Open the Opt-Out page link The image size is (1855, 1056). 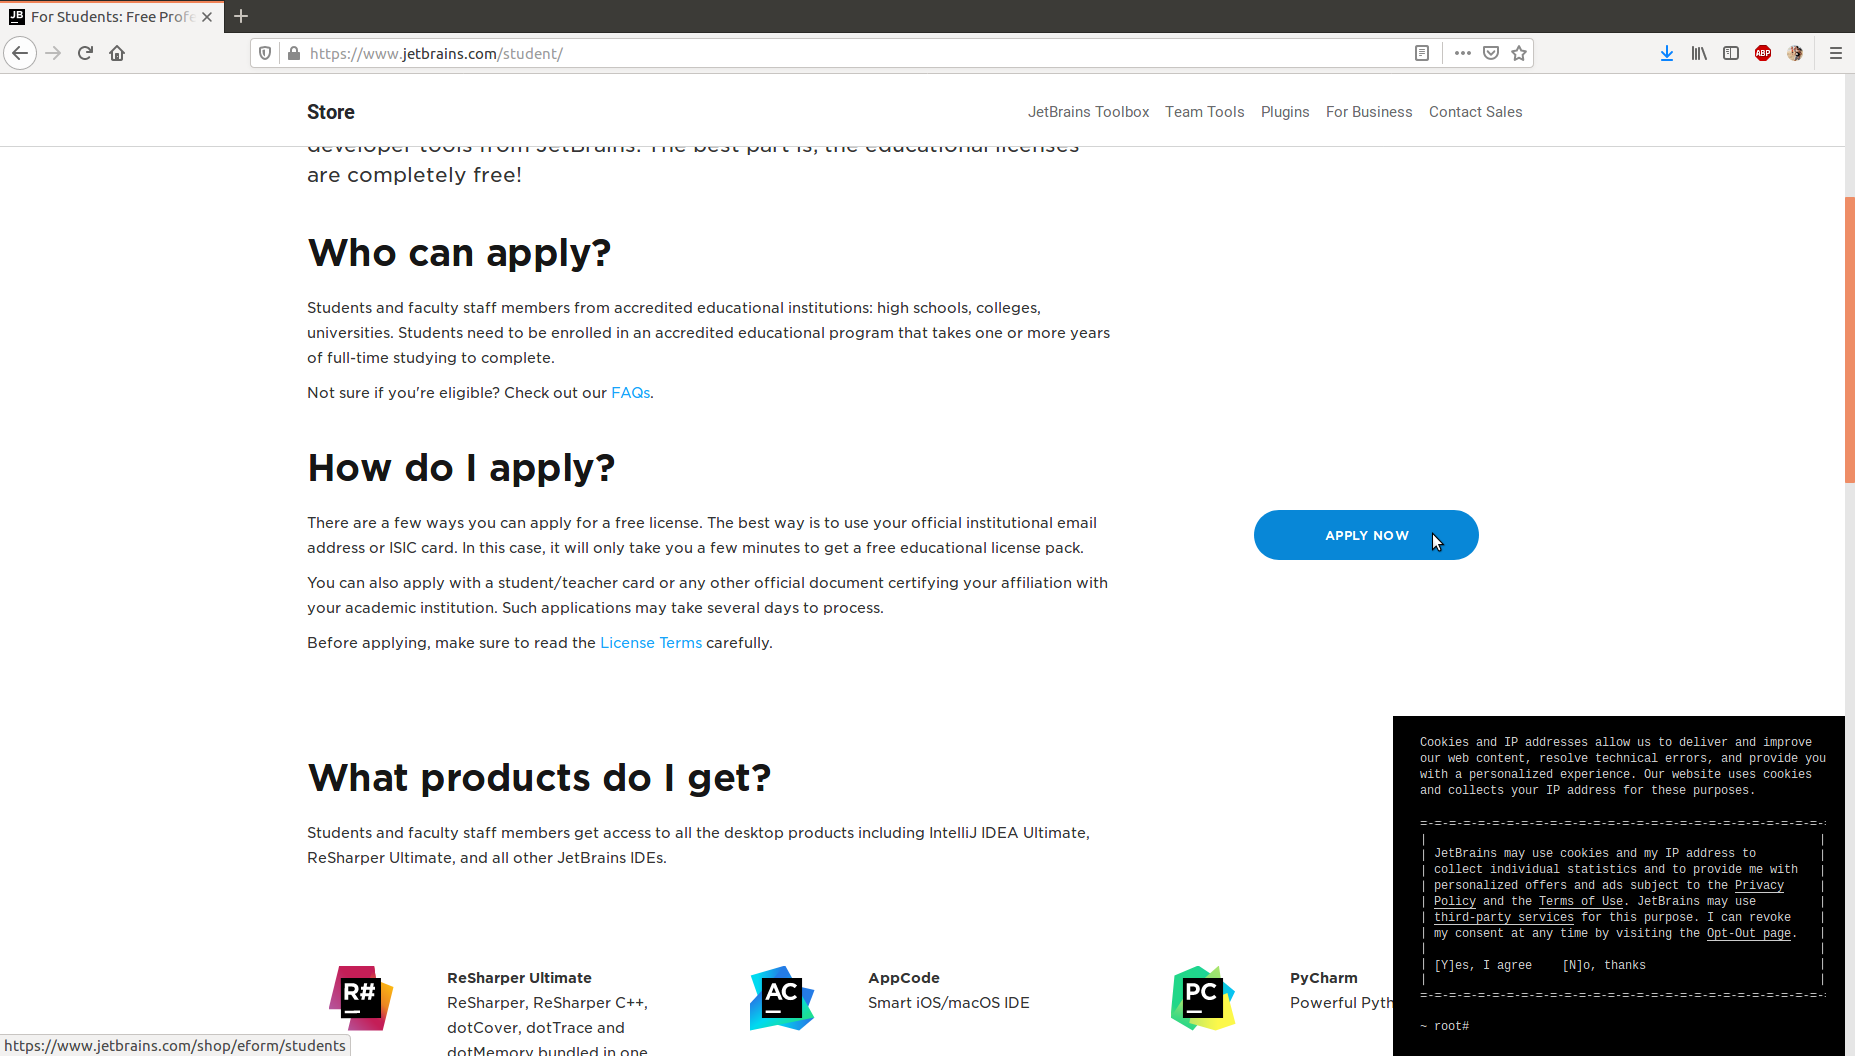(1748, 934)
